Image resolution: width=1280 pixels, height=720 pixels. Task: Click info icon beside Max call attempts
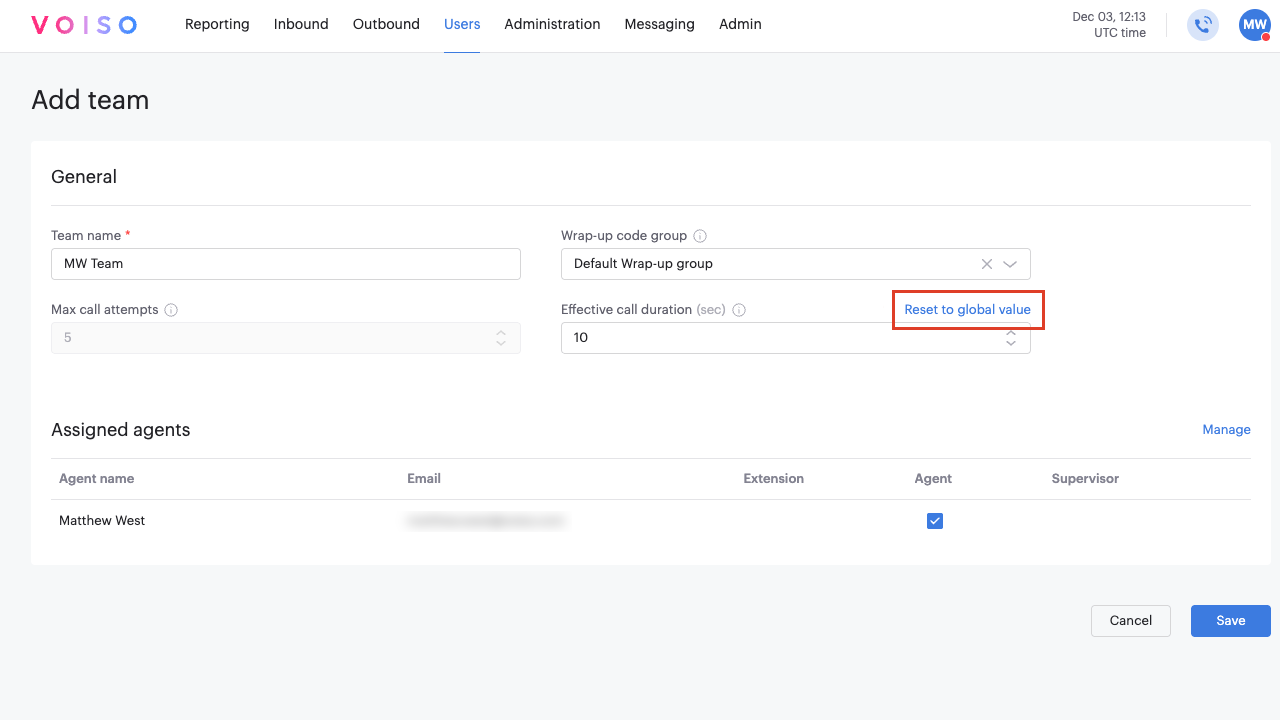tap(171, 310)
